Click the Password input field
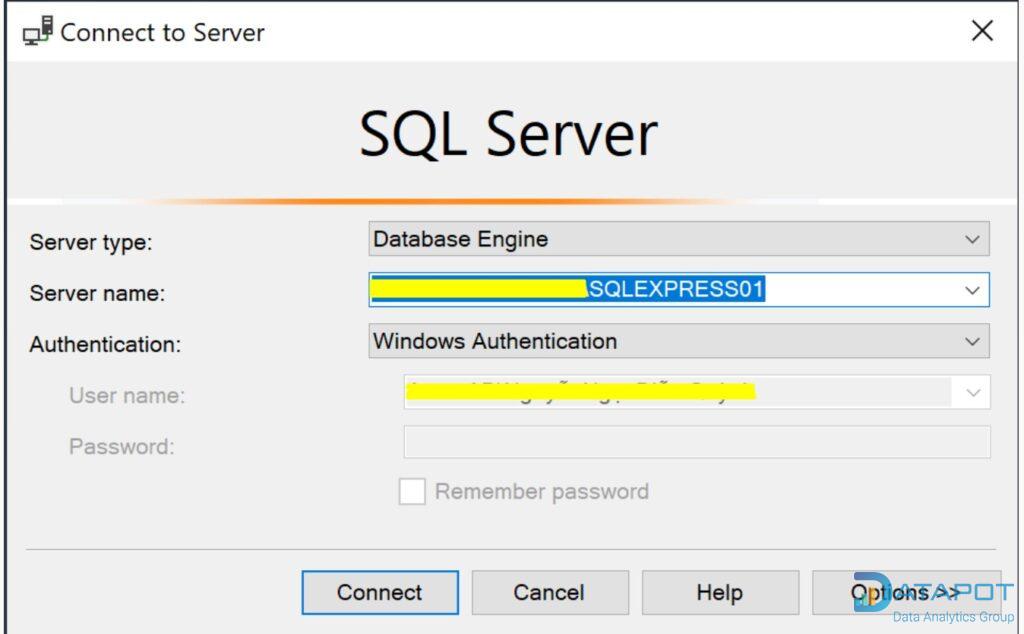This screenshot has width=1024, height=634. tap(696, 443)
